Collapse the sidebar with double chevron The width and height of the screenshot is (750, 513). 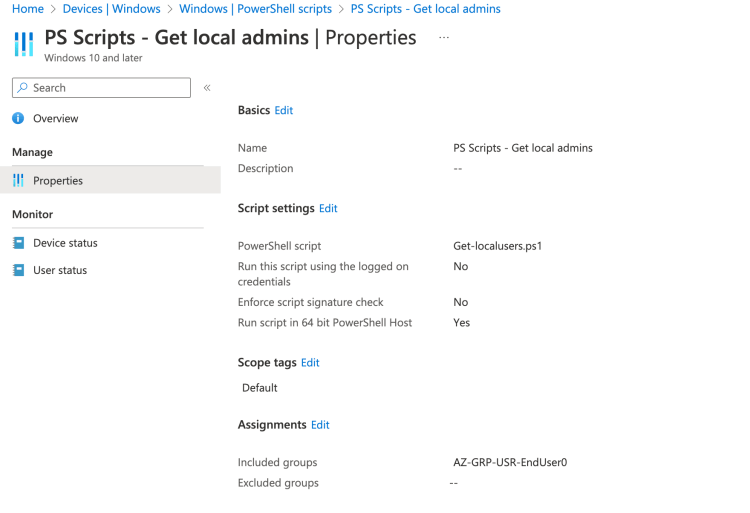[207, 88]
